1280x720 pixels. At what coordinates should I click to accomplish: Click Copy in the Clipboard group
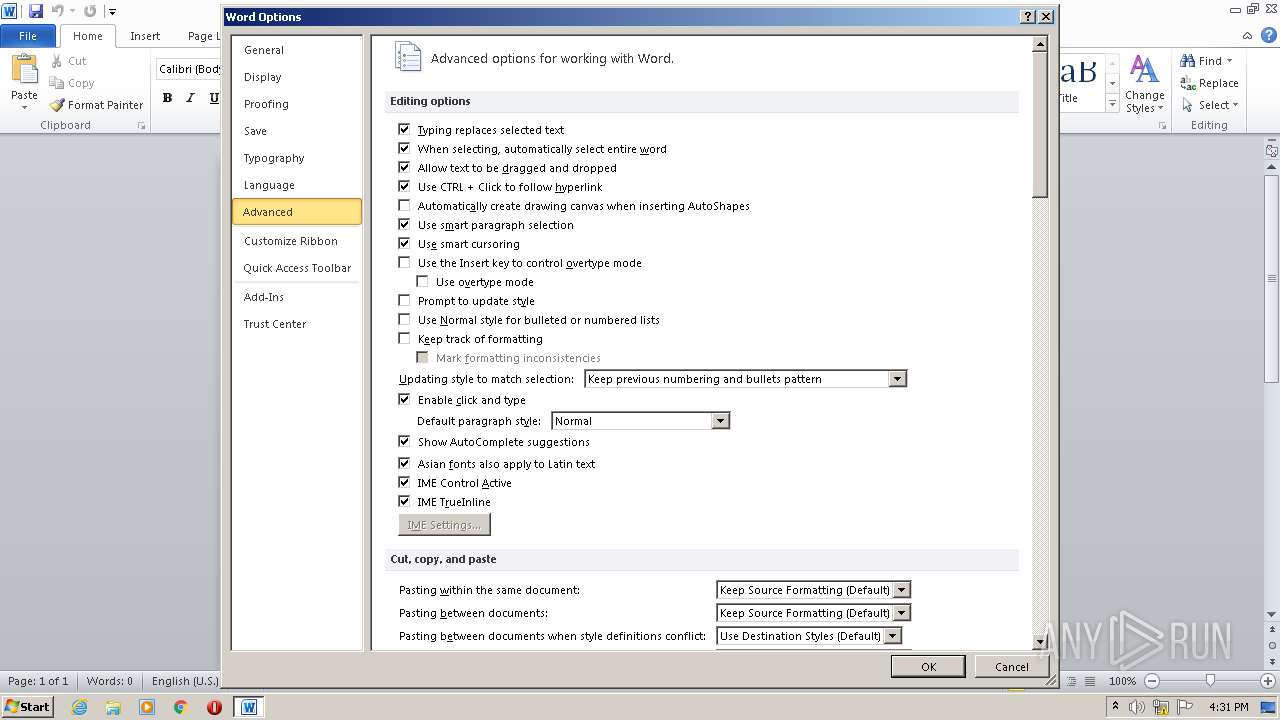tap(71, 83)
